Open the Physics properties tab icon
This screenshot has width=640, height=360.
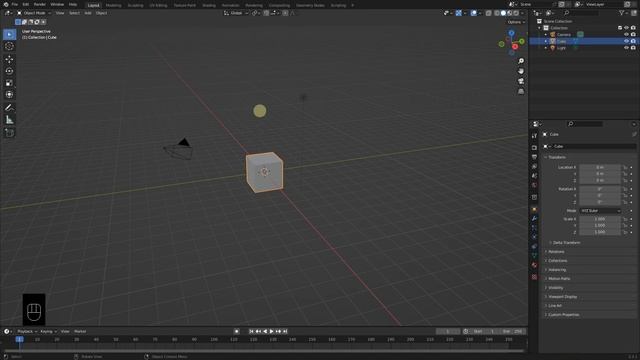click(534, 237)
